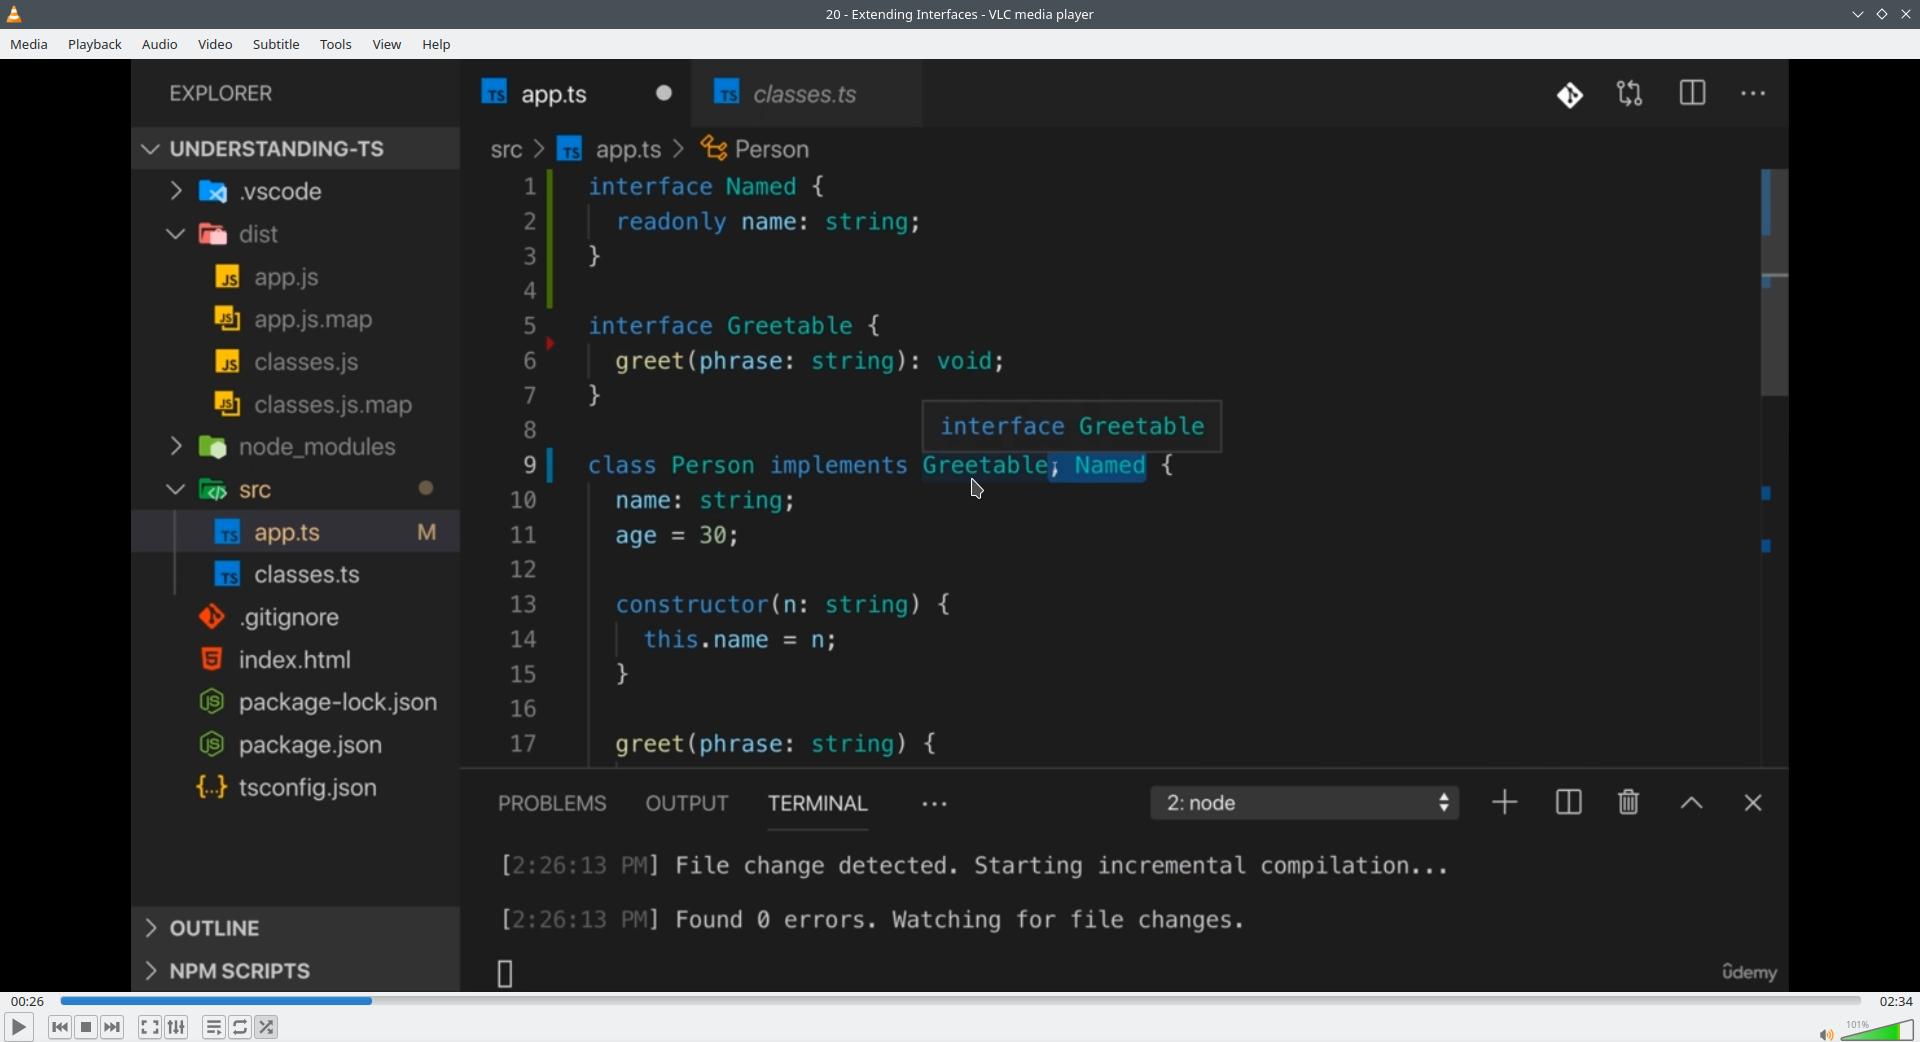Expand the .vscode folder
1920x1042 pixels.
click(x=296, y=192)
